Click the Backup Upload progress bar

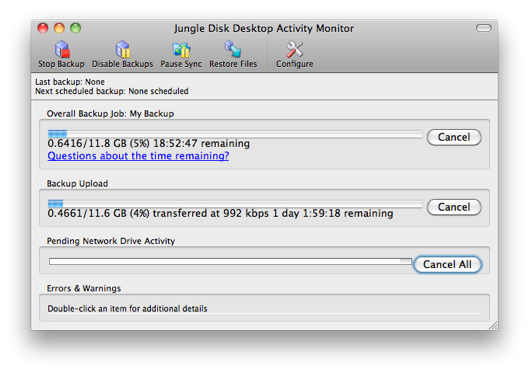pyautogui.click(x=235, y=204)
